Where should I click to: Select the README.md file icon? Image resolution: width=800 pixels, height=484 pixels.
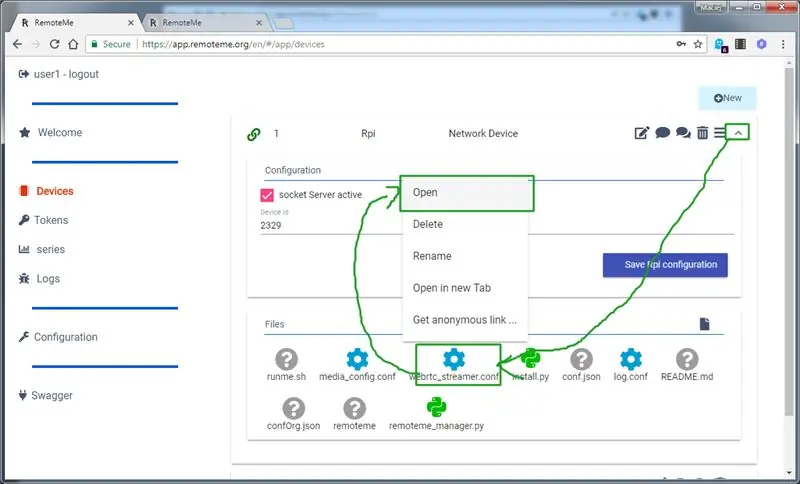pyautogui.click(x=687, y=359)
